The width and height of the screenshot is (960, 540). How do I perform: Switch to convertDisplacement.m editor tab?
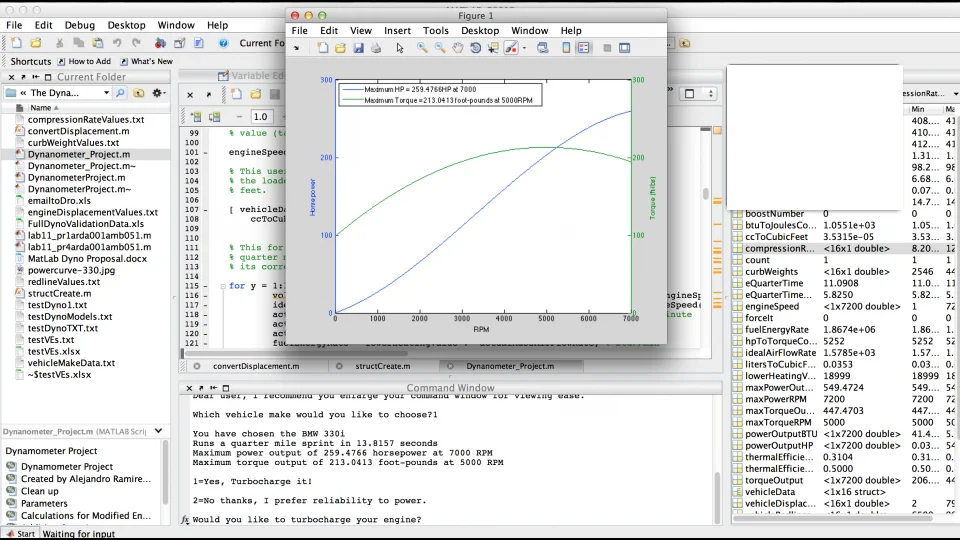point(256,366)
